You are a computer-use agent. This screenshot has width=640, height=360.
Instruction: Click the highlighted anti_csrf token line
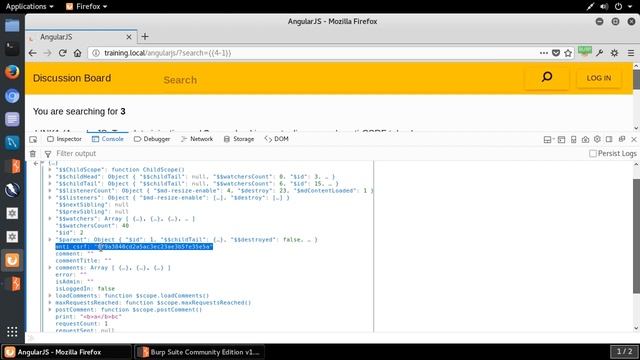click(x=134, y=247)
